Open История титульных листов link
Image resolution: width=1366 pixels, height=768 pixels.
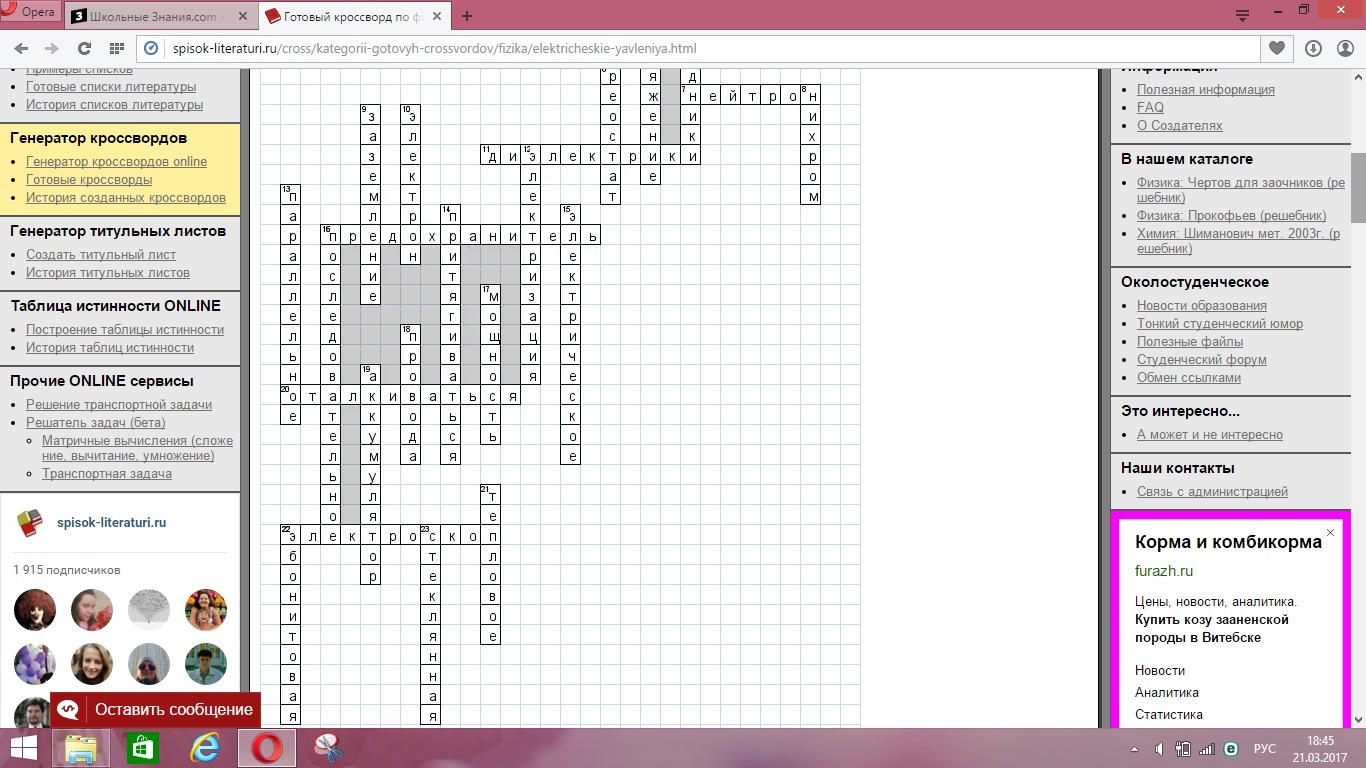(108, 273)
